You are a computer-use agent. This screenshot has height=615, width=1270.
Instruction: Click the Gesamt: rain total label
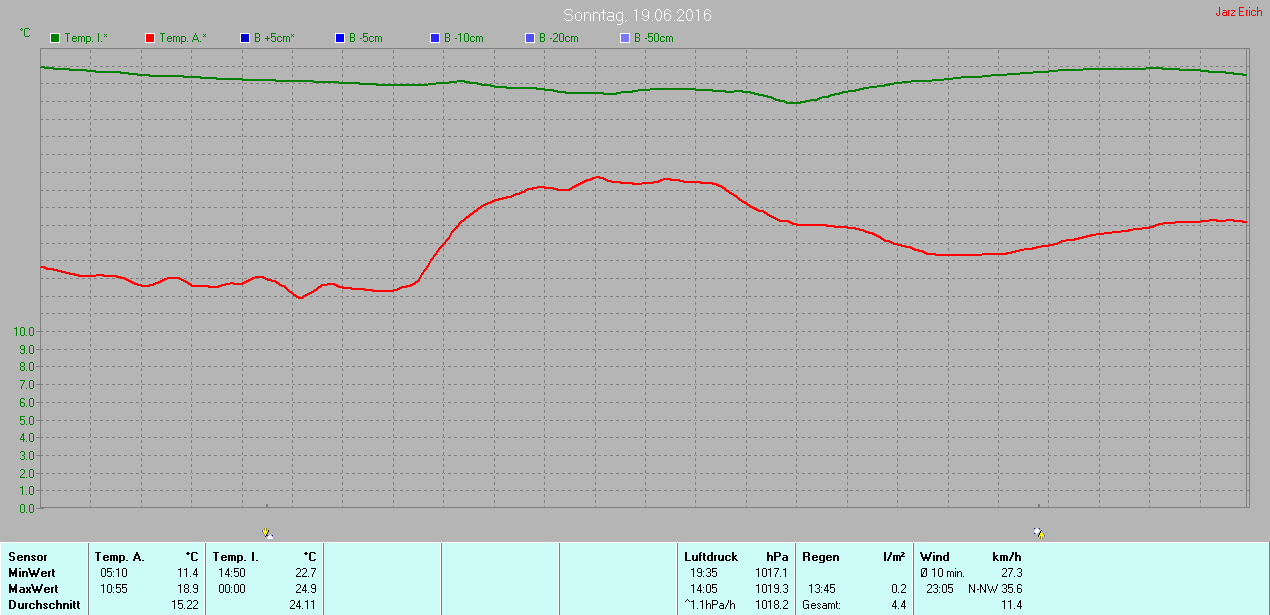821,605
